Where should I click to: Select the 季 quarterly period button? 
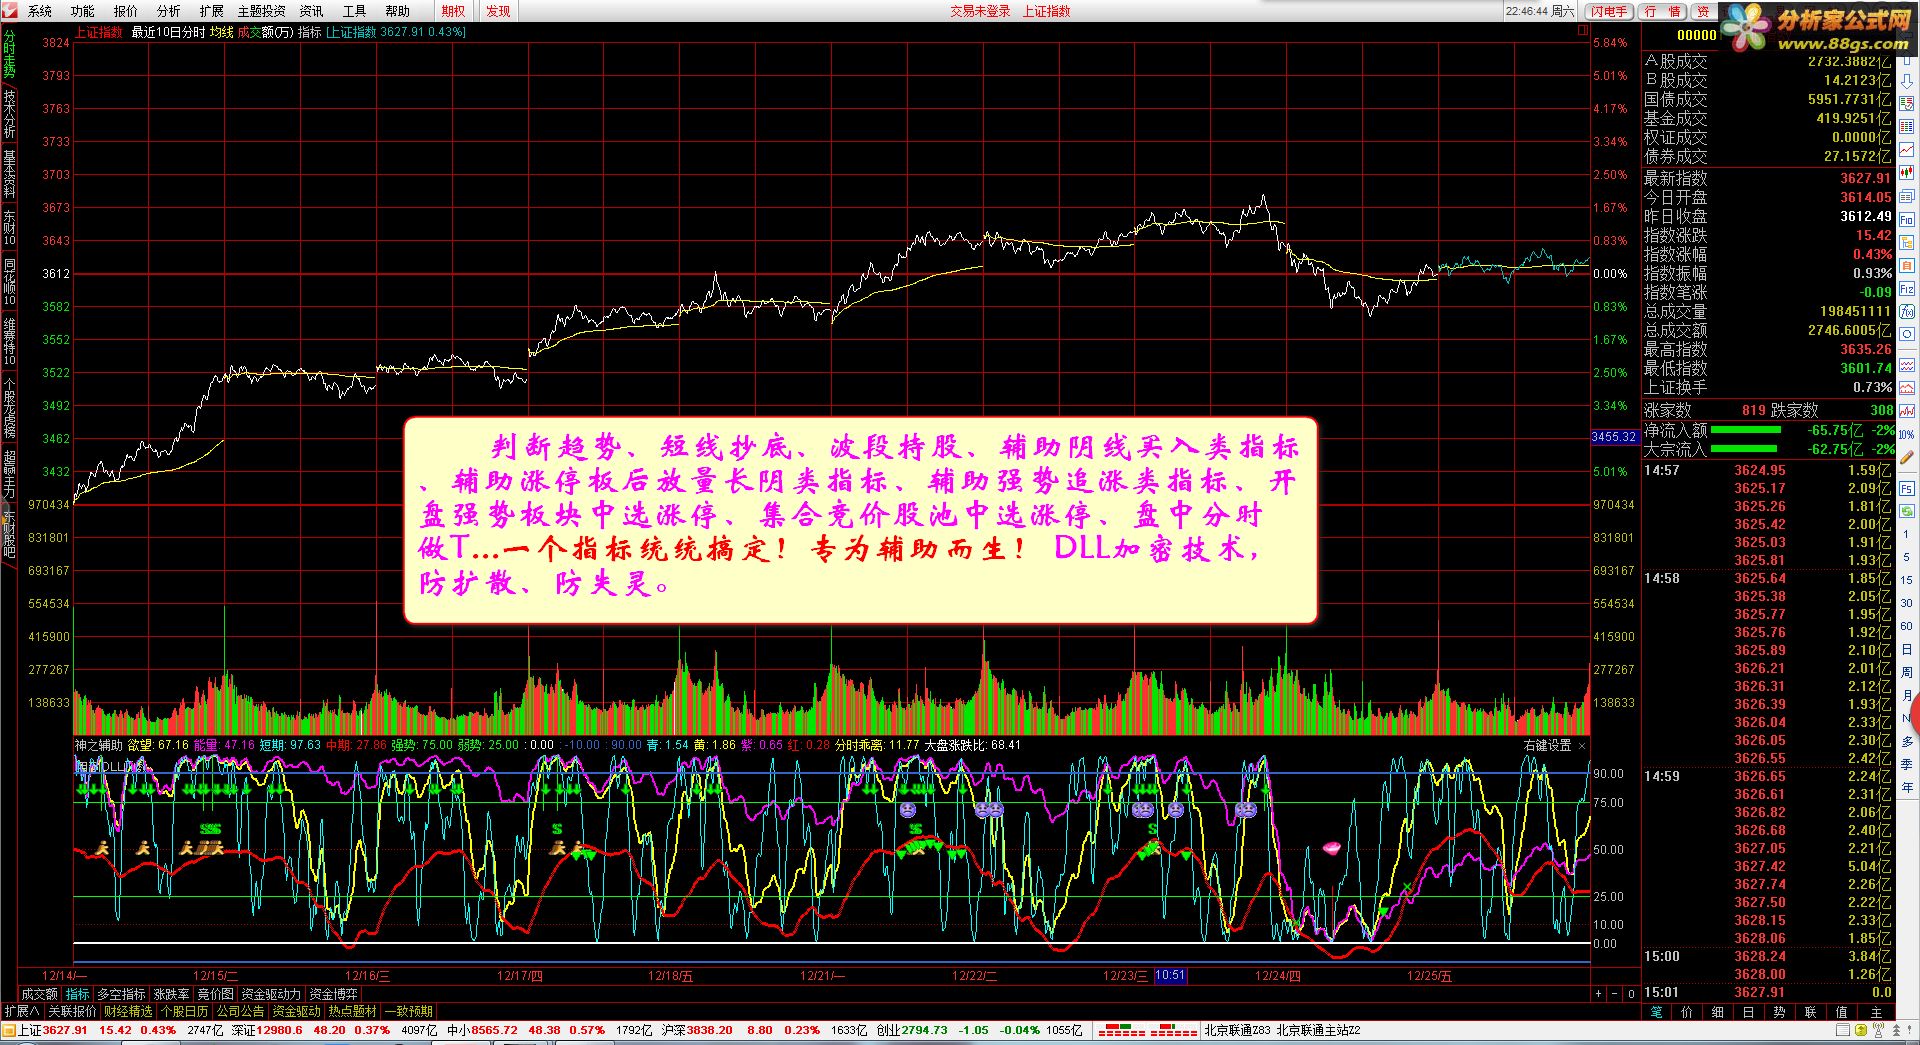(x=1906, y=764)
